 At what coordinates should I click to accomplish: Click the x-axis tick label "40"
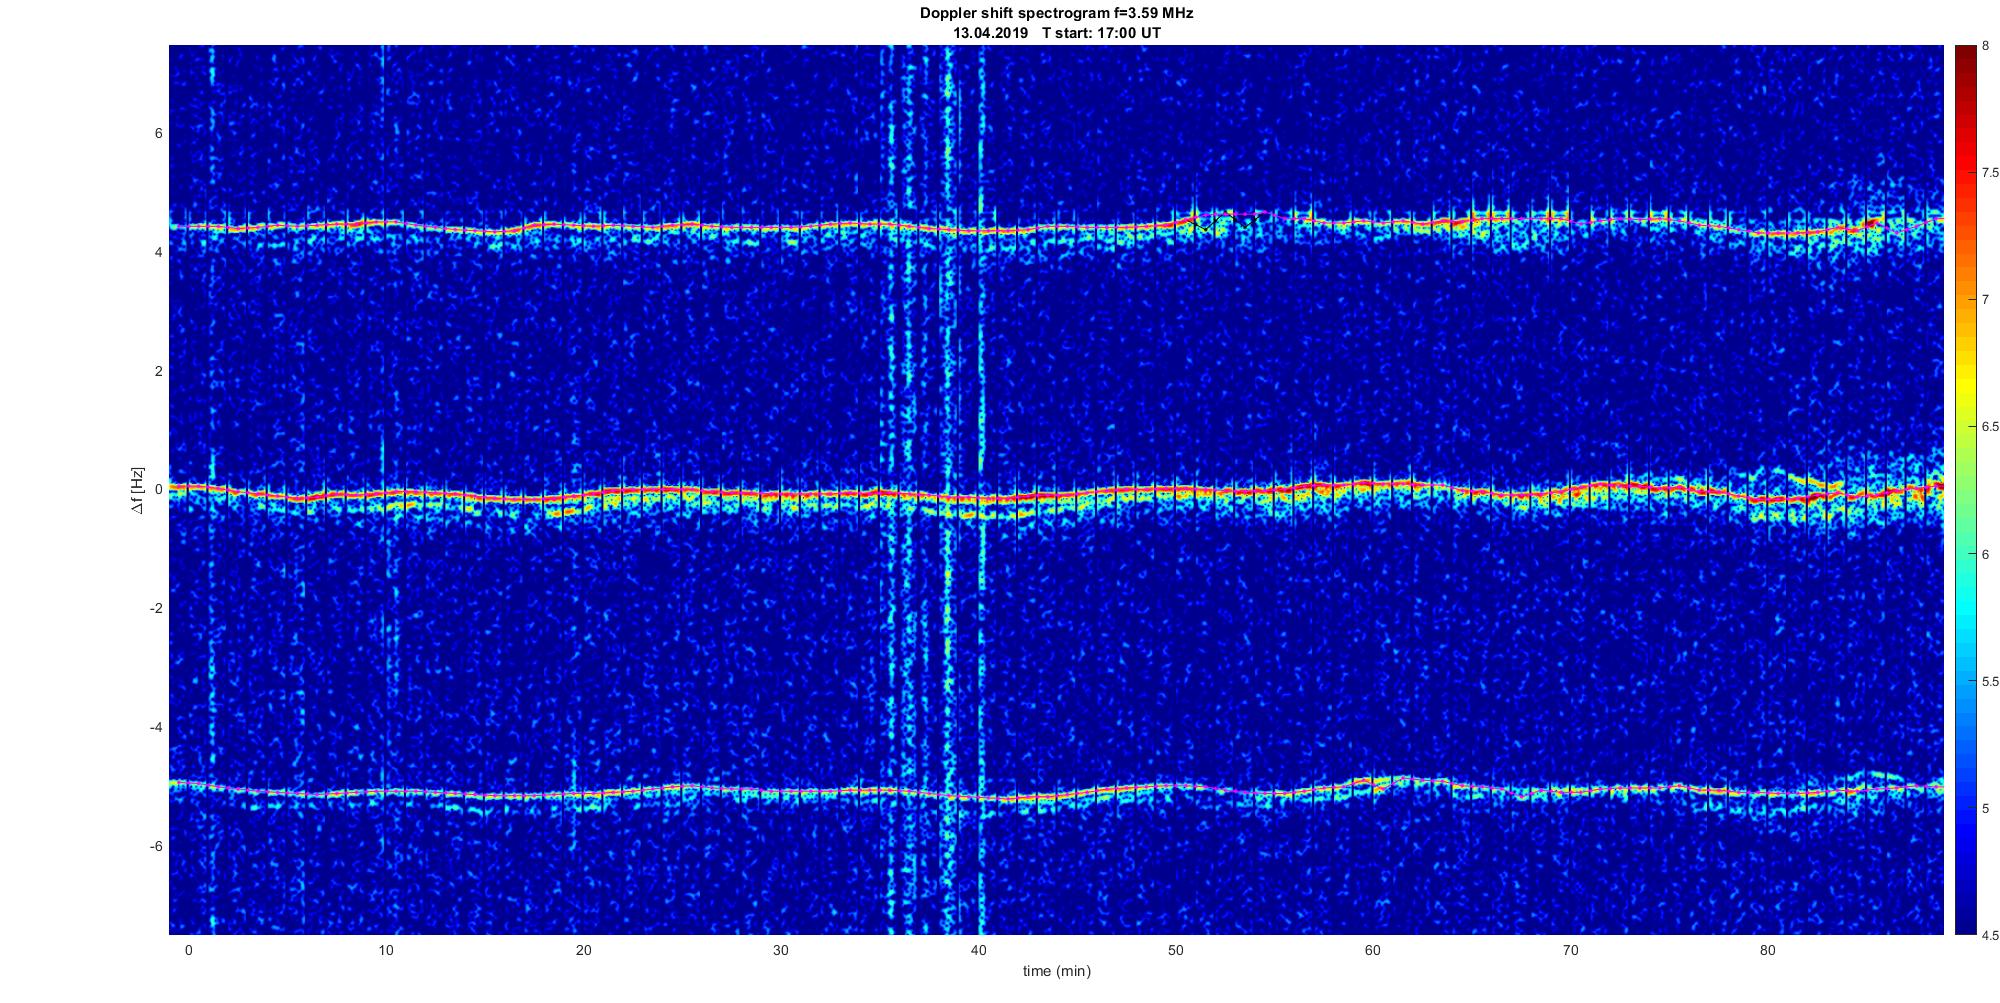pos(978,950)
